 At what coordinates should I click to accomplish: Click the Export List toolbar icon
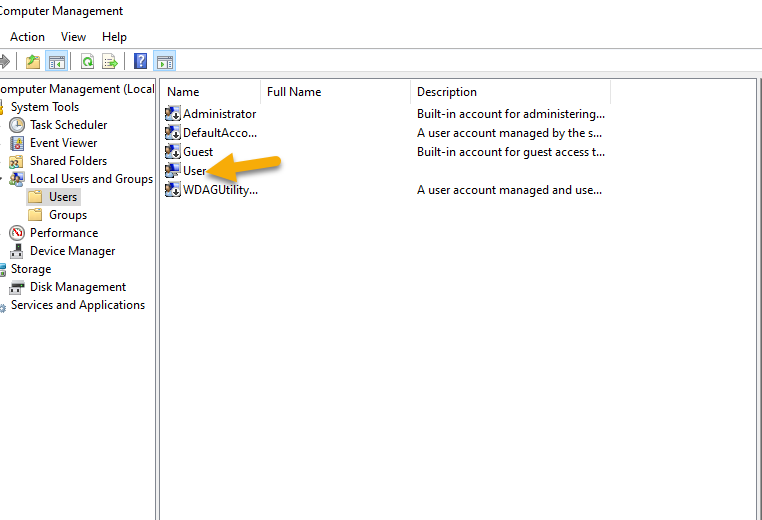[x=110, y=62]
